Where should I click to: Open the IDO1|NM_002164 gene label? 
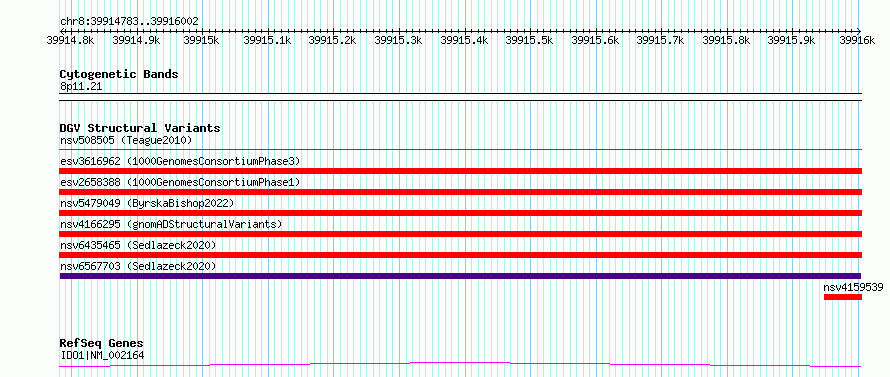(102, 356)
